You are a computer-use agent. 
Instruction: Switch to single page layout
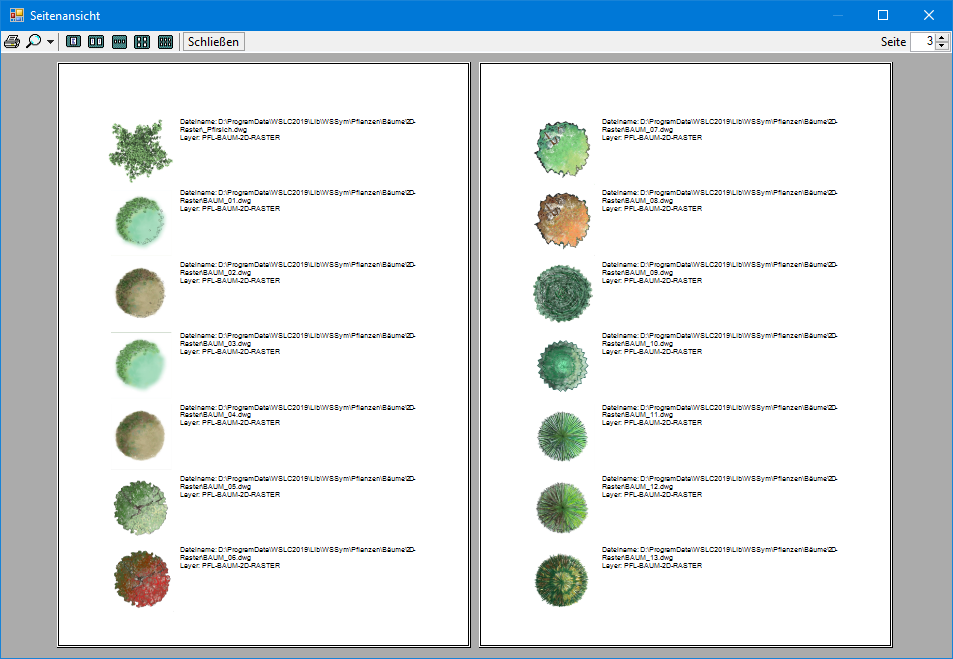pos(73,42)
